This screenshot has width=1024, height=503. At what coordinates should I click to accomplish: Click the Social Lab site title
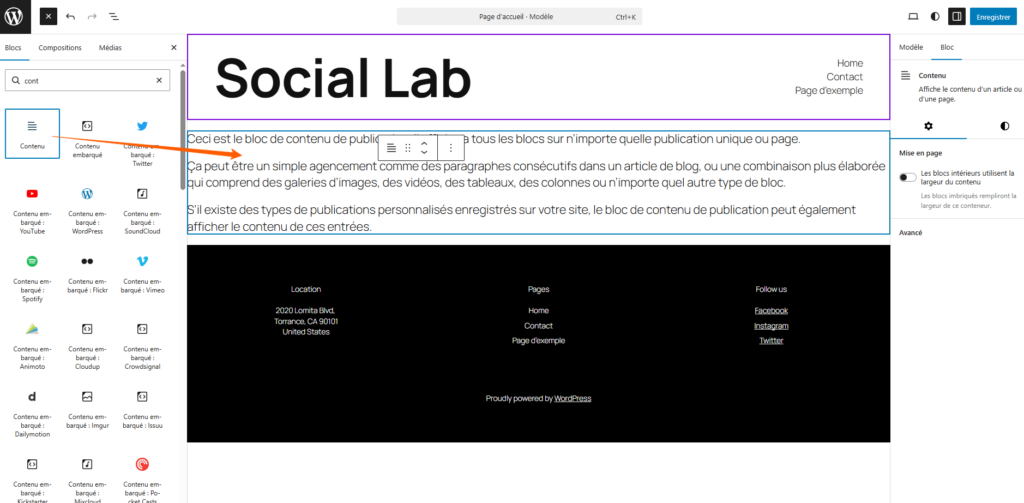(343, 77)
